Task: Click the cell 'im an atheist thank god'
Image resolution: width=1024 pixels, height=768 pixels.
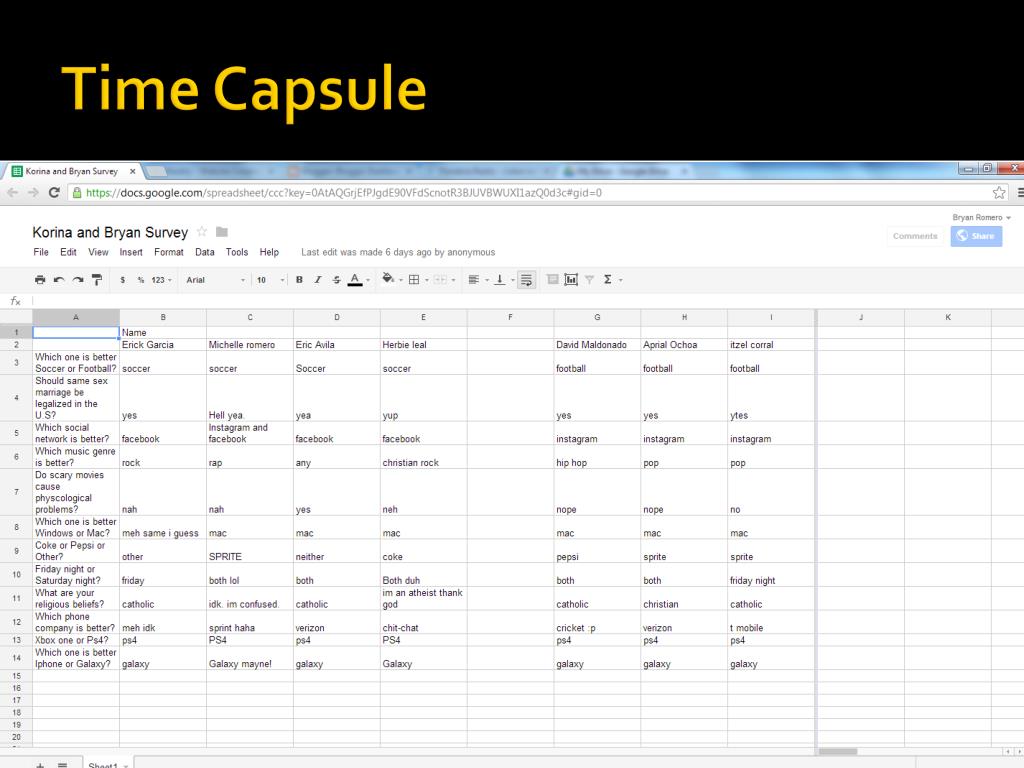Action: 423,598
